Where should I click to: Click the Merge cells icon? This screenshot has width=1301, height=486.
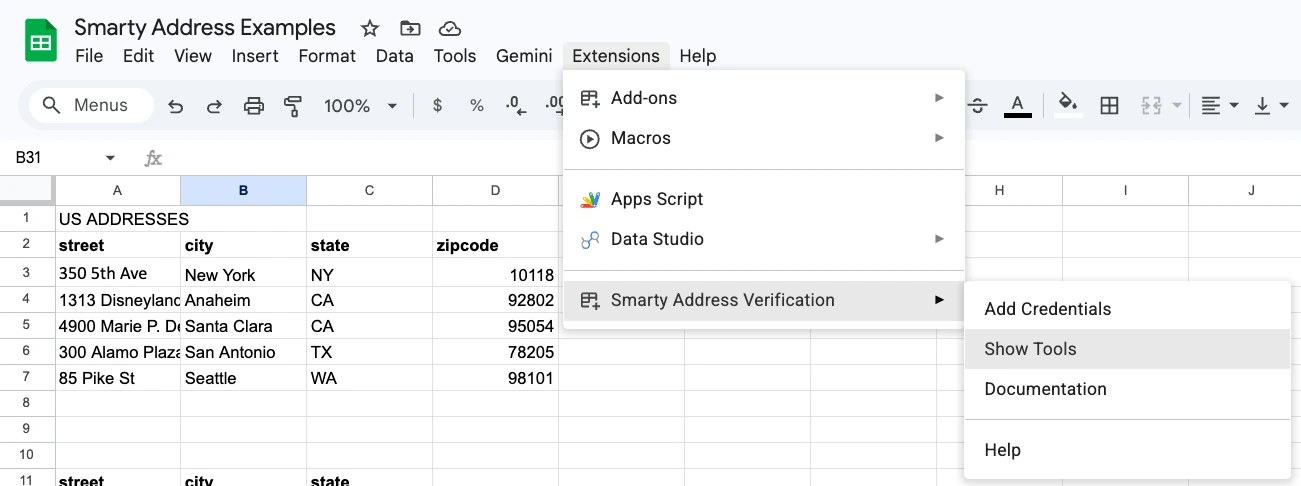(1151, 106)
